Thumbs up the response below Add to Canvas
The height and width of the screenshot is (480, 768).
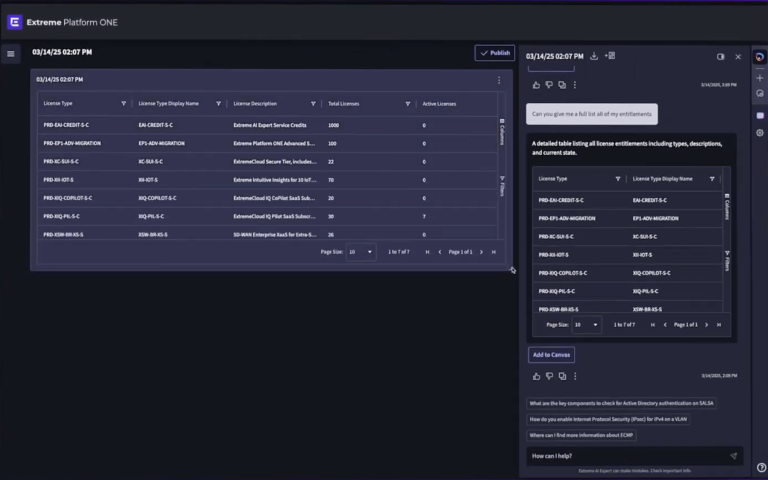tap(536, 376)
